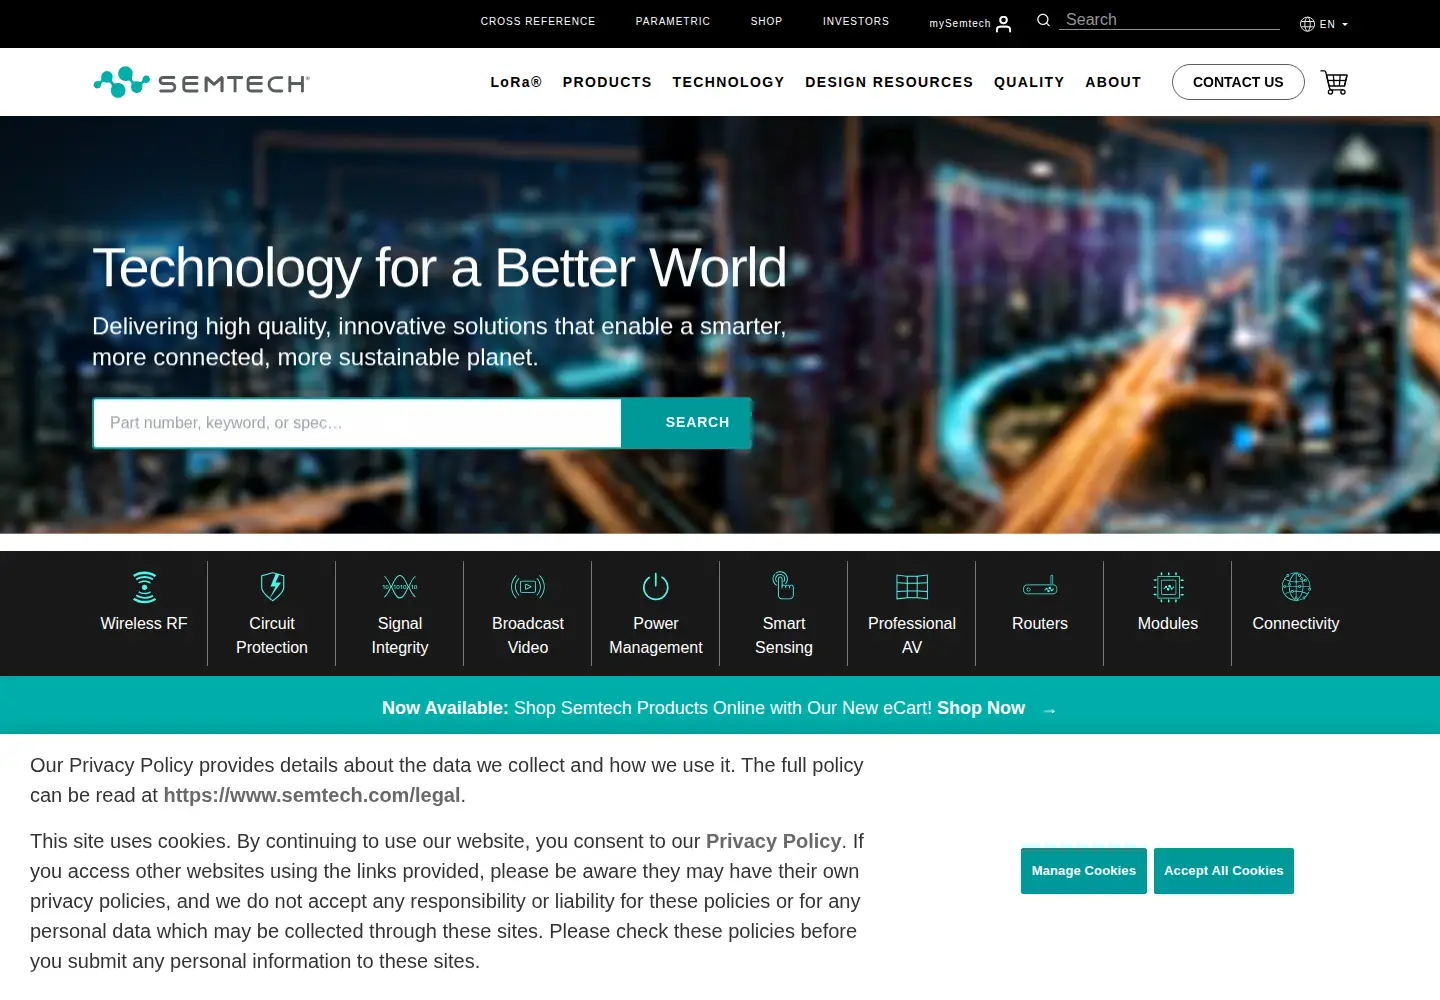Click the Semtech logo
The height and width of the screenshot is (1000, 1440).
202,82
